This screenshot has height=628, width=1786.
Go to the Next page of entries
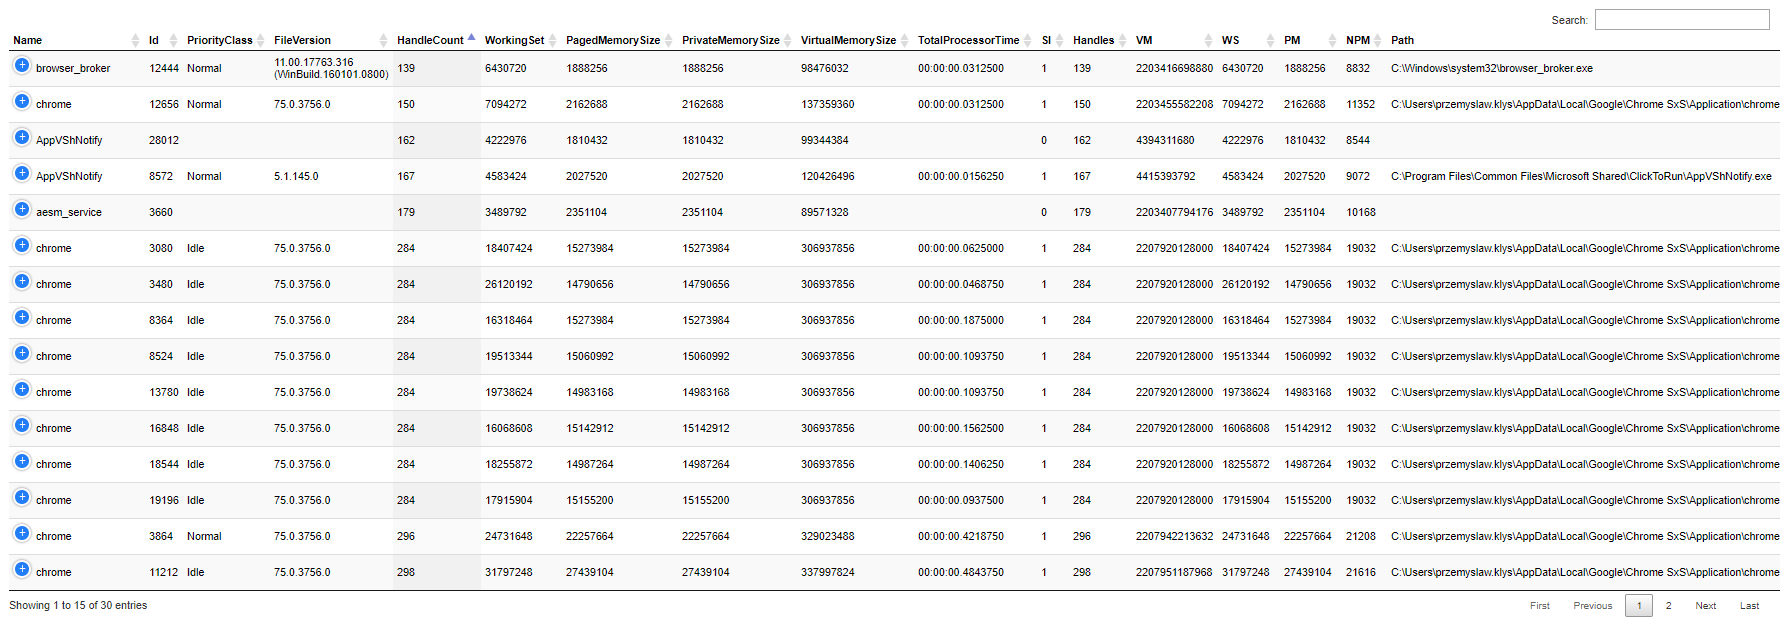pos(1705,606)
